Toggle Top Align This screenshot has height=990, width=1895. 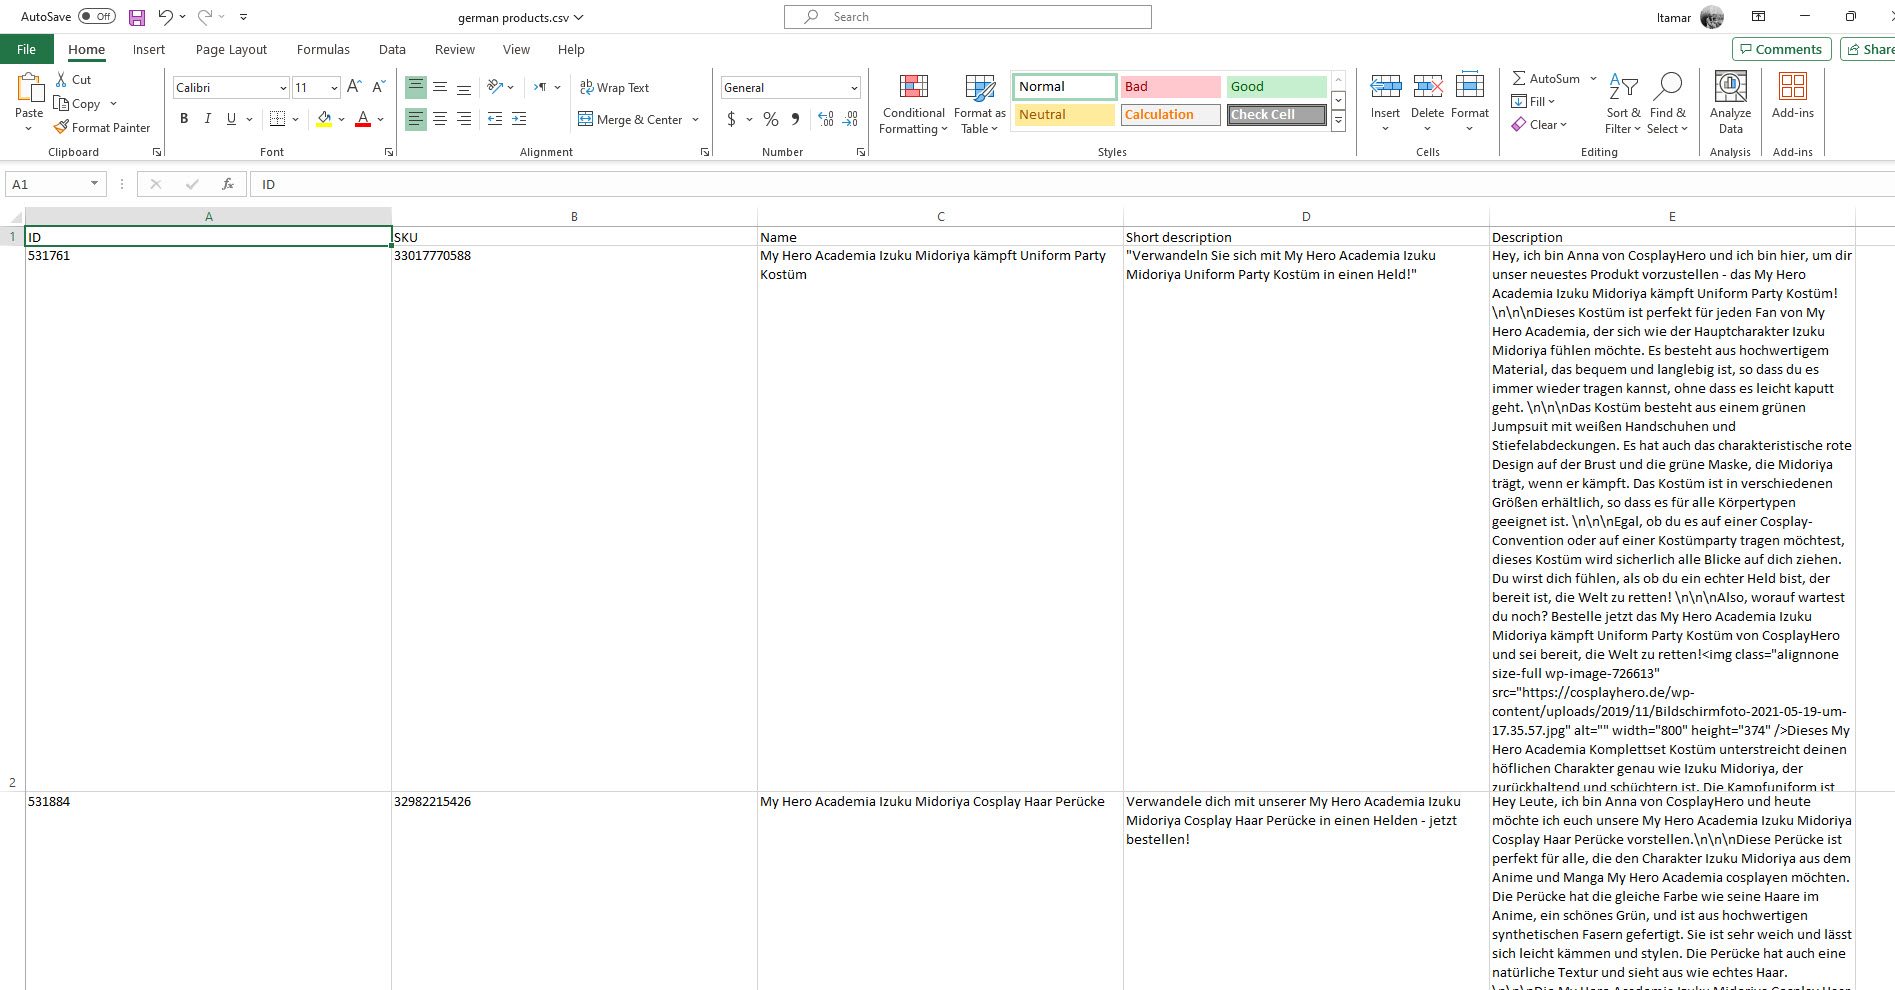coord(416,87)
